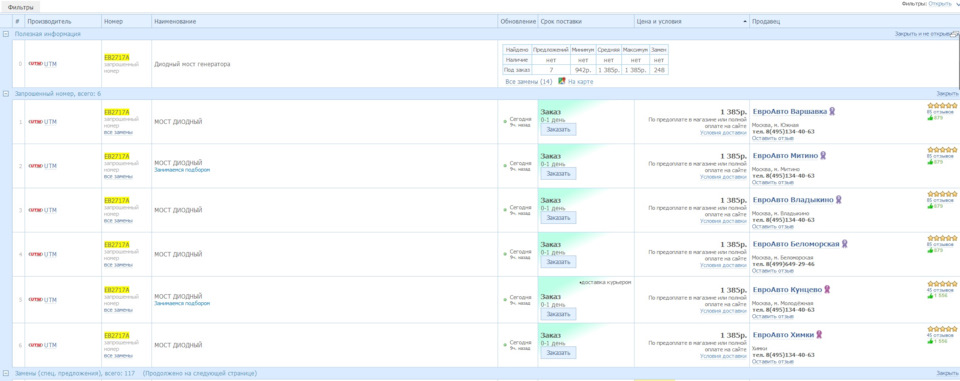Collapse the Запрошенный номер section

[x=6, y=94]
